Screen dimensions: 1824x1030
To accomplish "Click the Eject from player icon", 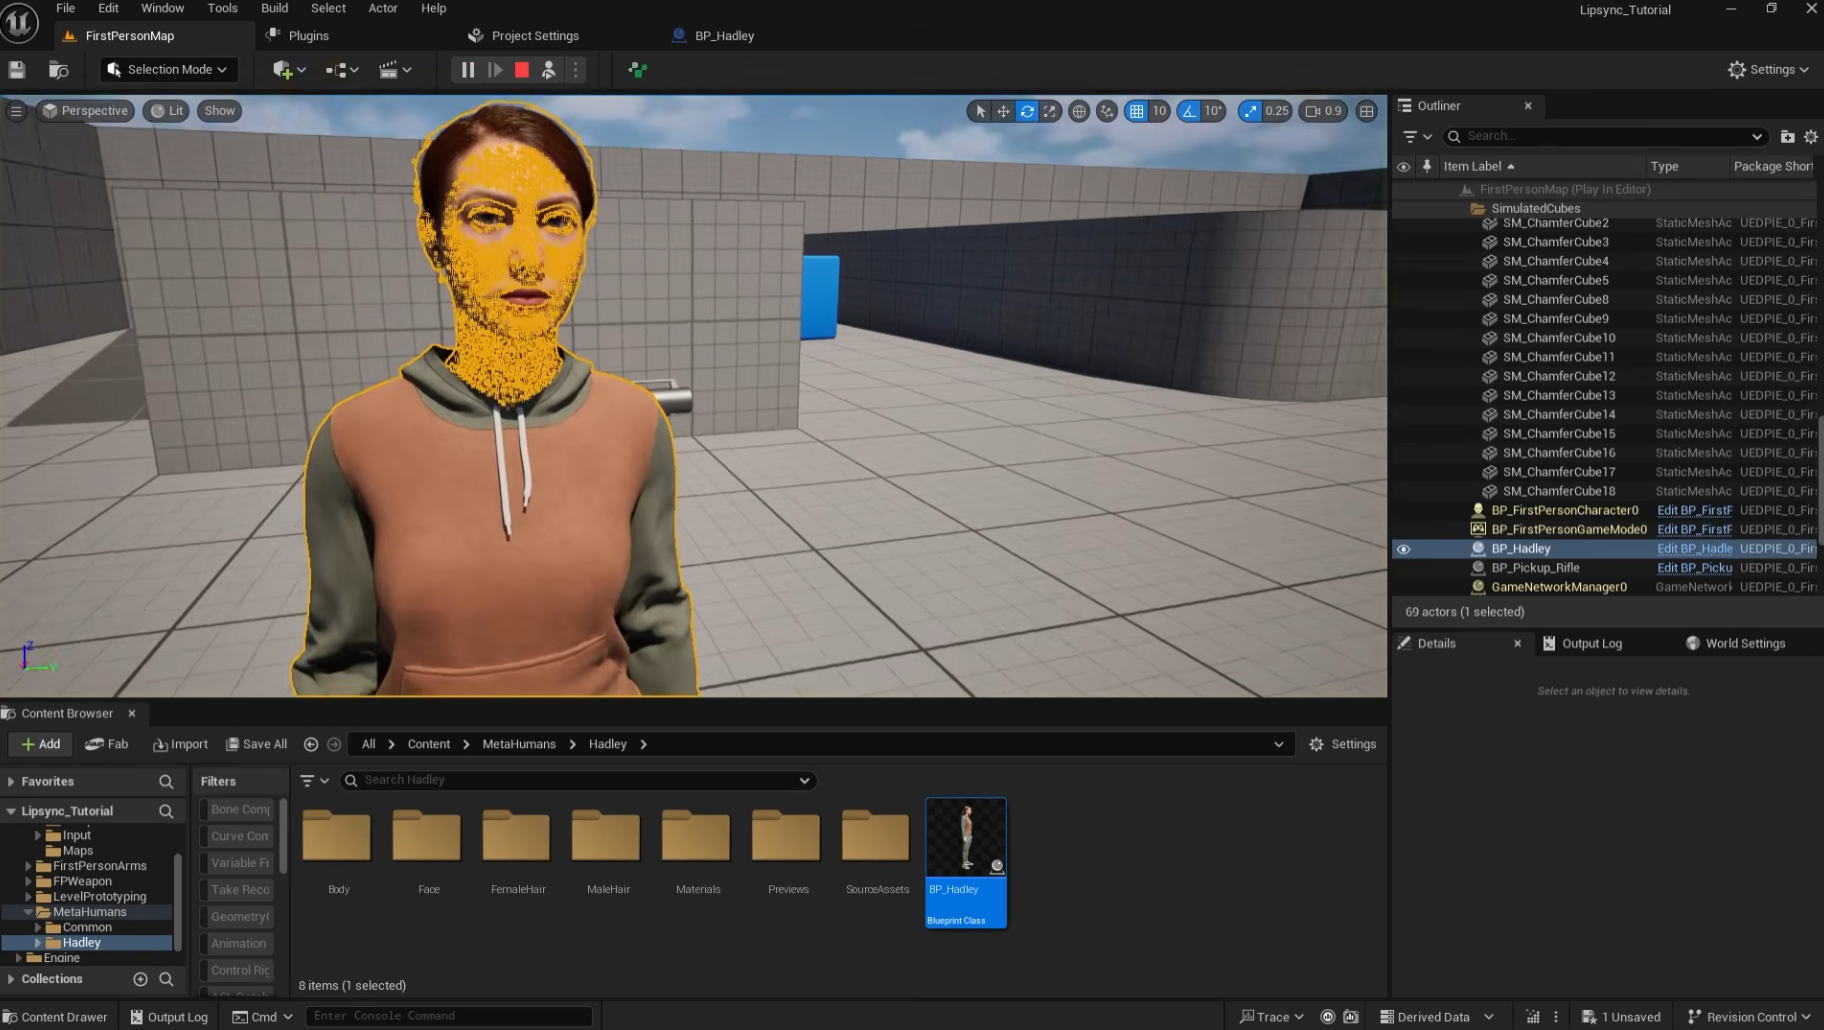I will click(549, 70).
